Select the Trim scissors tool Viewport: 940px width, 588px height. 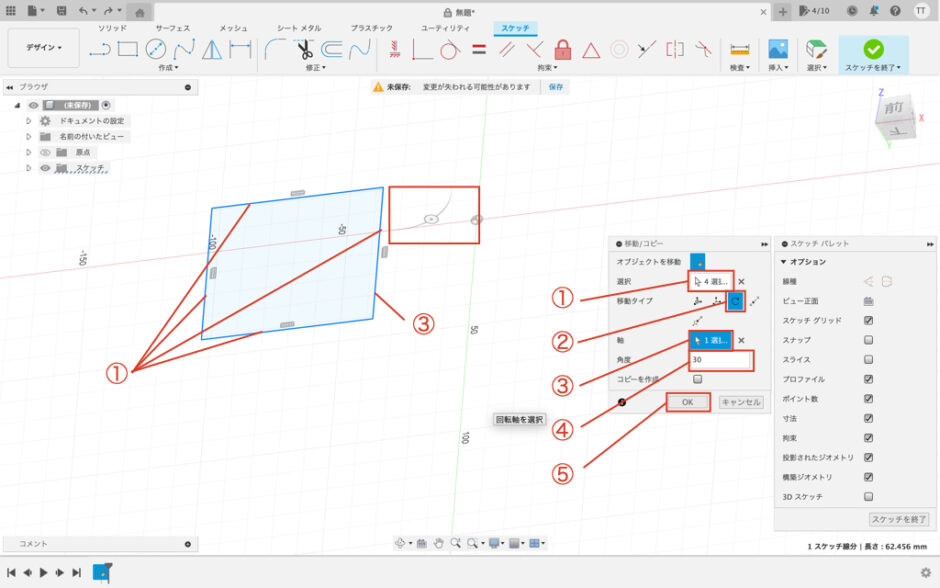(x=305, y=49)
